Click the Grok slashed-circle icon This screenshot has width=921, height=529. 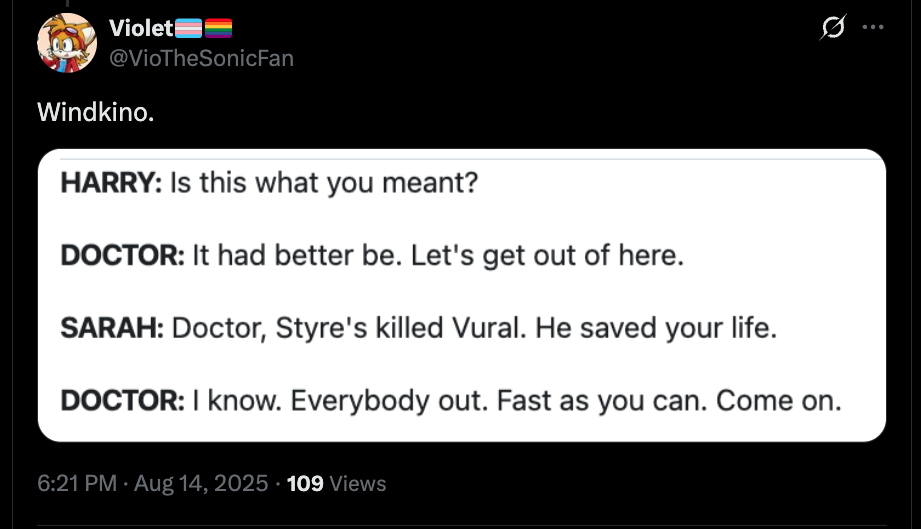tap(828, 30)
